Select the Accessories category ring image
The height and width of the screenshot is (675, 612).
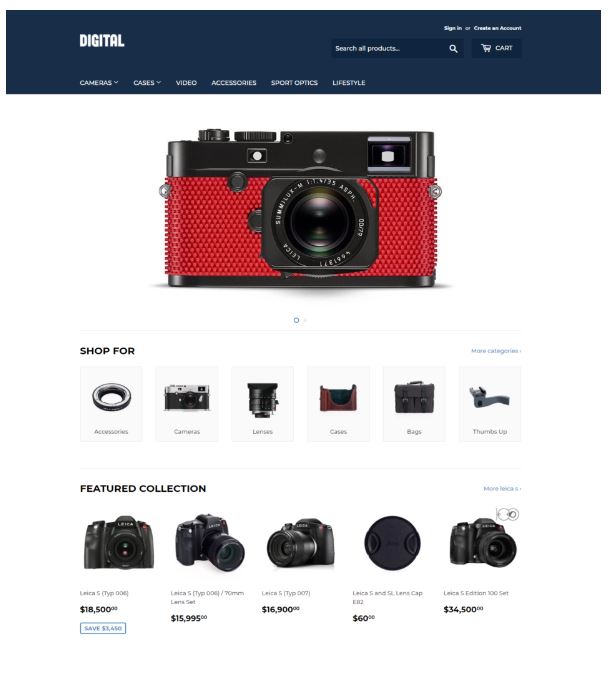coord(111,397)
